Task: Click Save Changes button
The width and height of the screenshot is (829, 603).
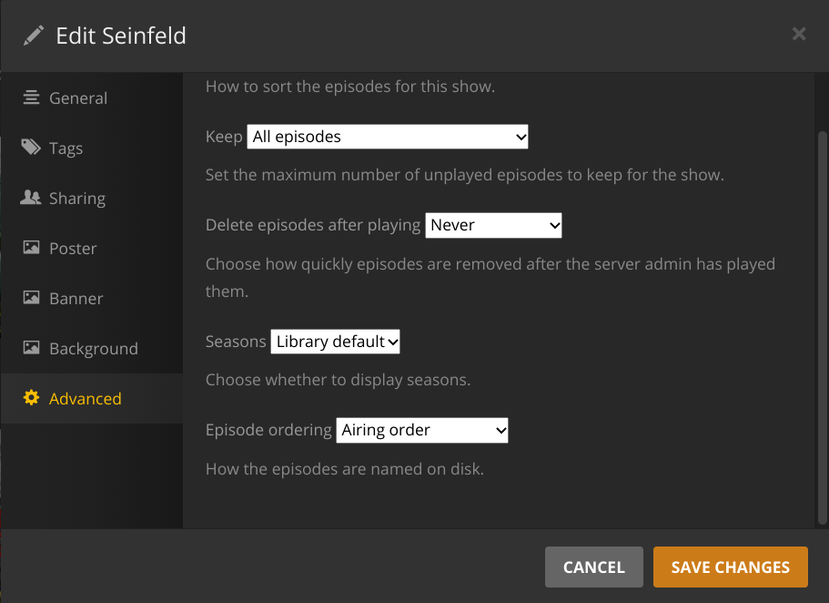Action: tap(730, 567)
